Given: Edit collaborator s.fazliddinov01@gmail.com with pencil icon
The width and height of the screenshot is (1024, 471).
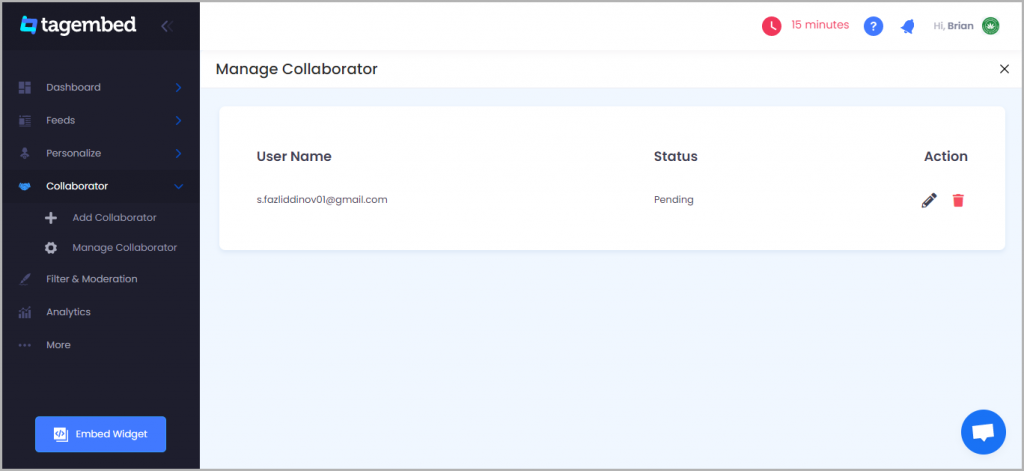Looking at the screenshot, I should click(929, 201).
